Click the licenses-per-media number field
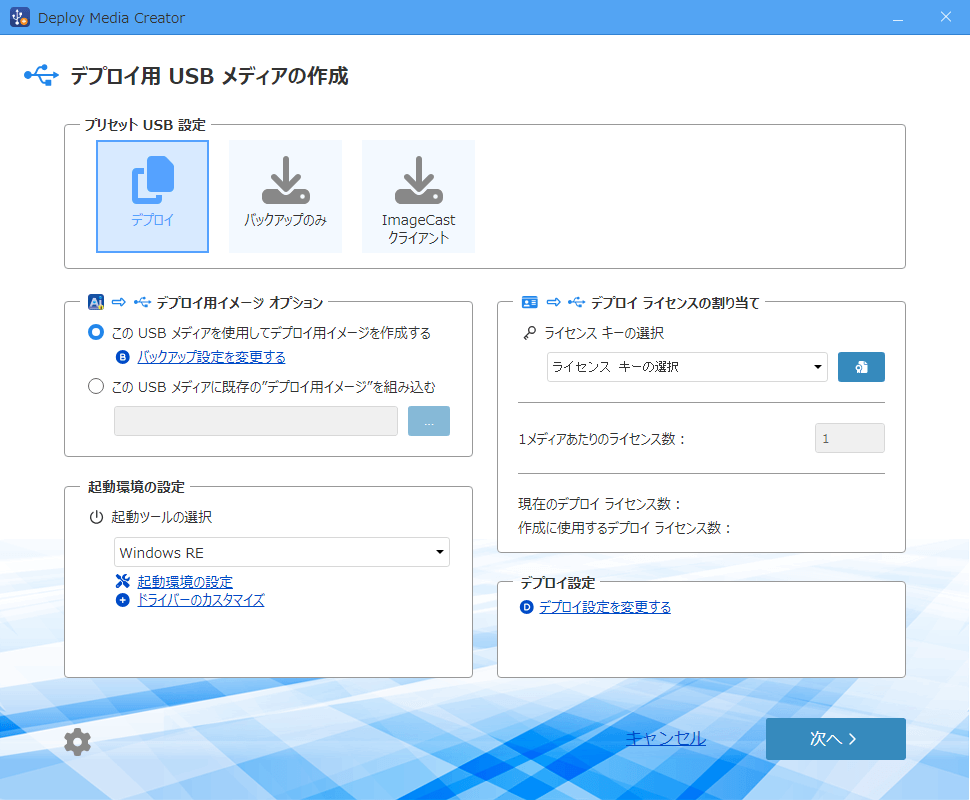This screenshot has height=800, width=970. pyautogui.click(x=849, y=438)
